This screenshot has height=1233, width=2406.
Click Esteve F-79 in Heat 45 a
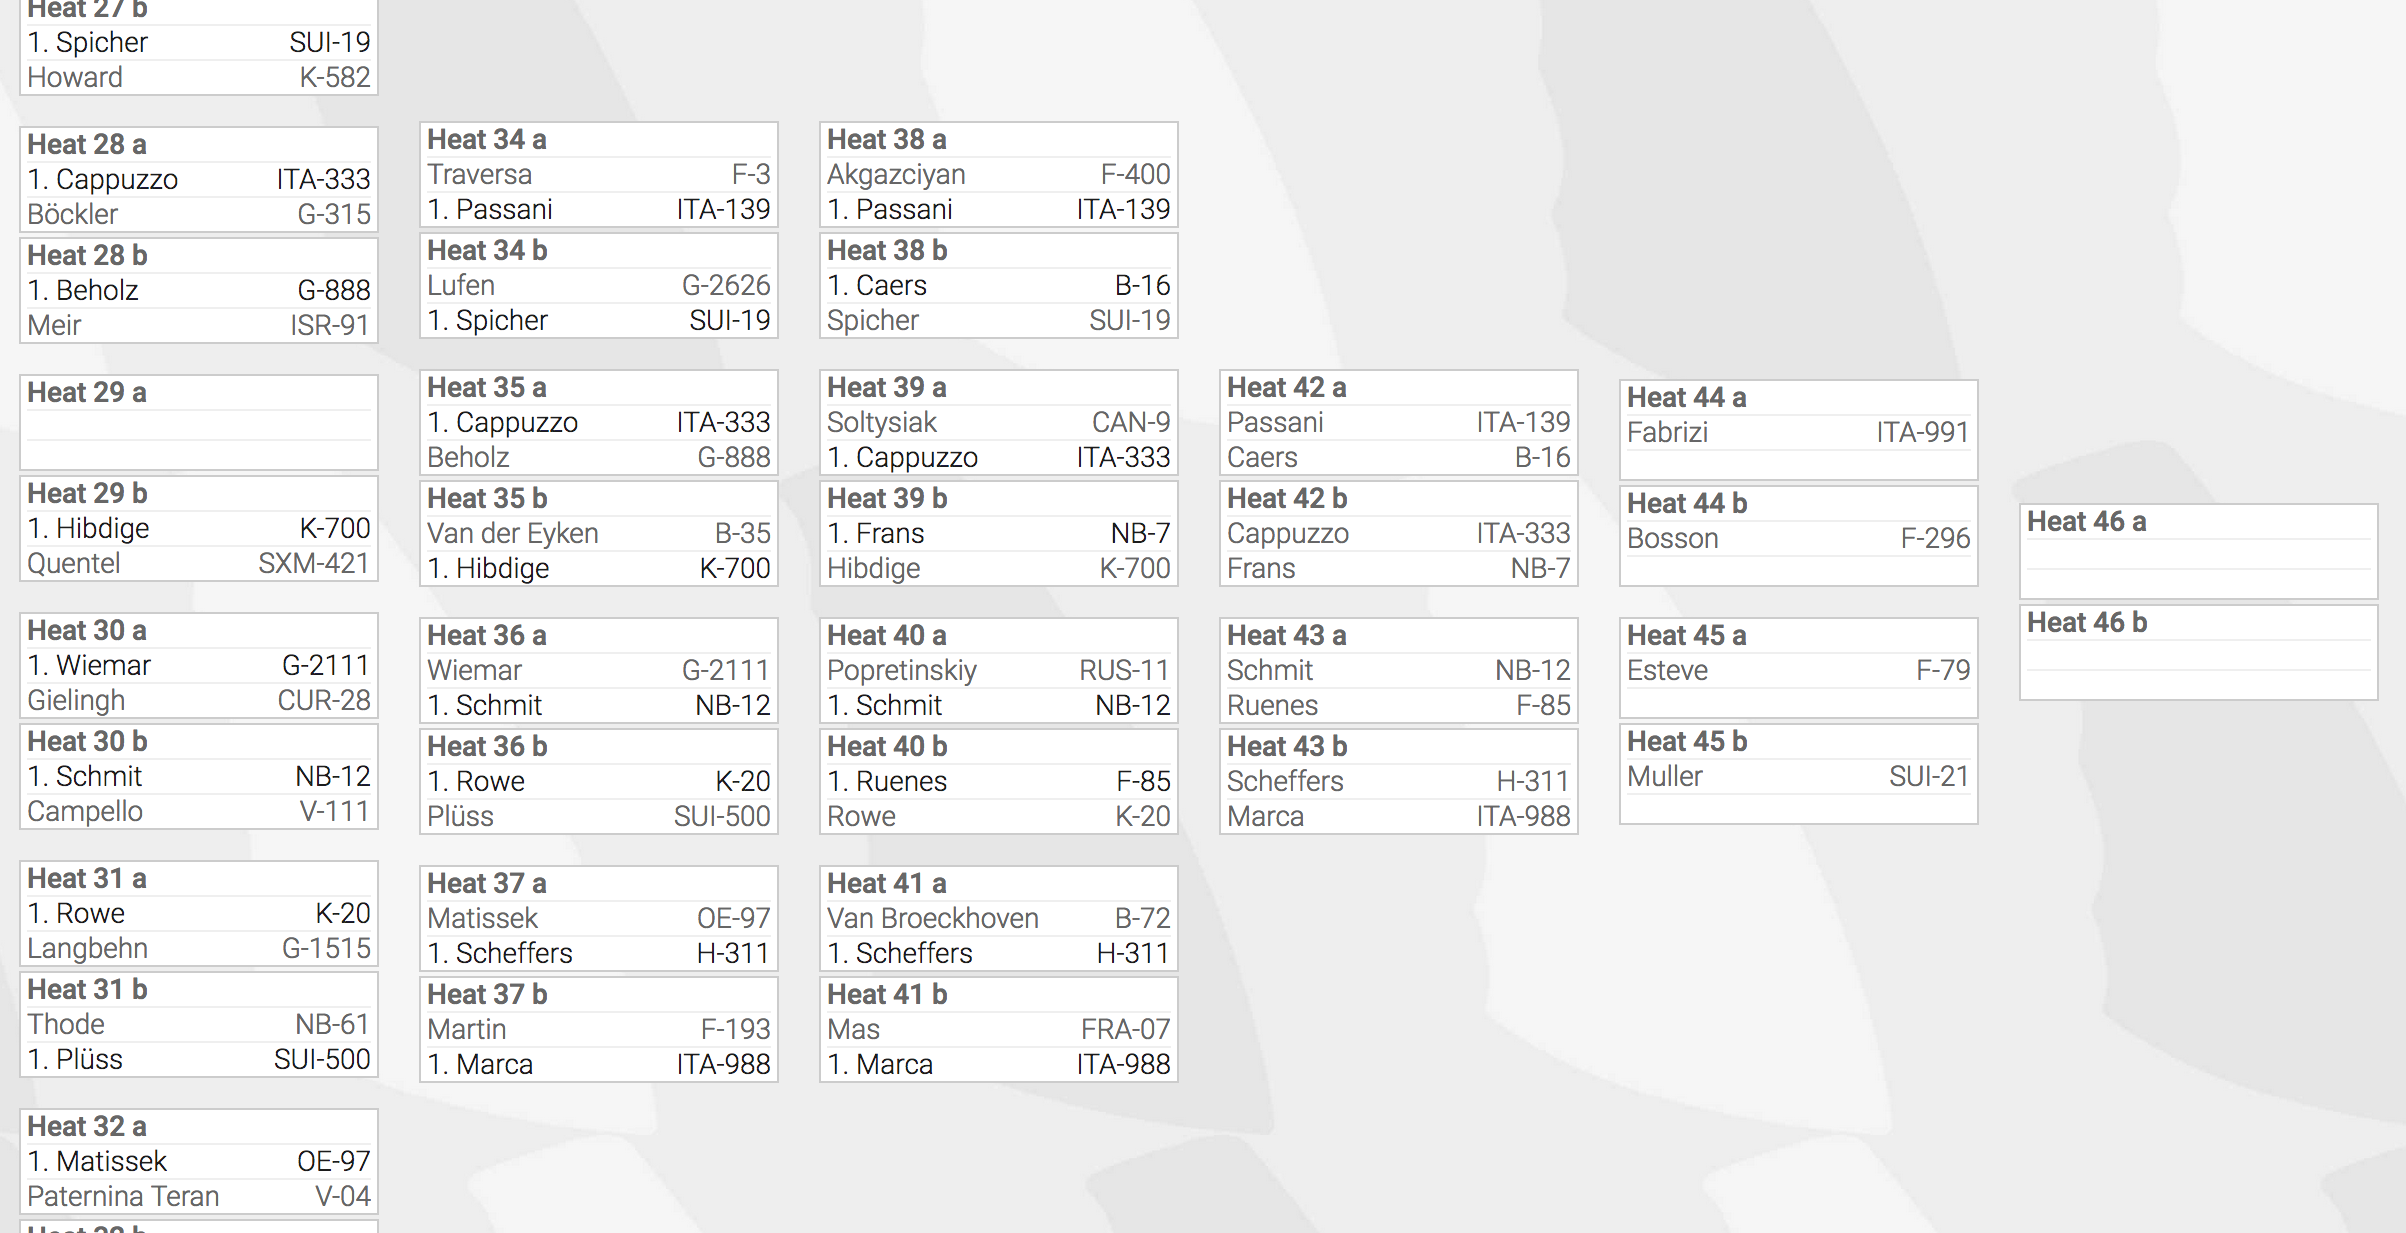tap(1799, 671)
